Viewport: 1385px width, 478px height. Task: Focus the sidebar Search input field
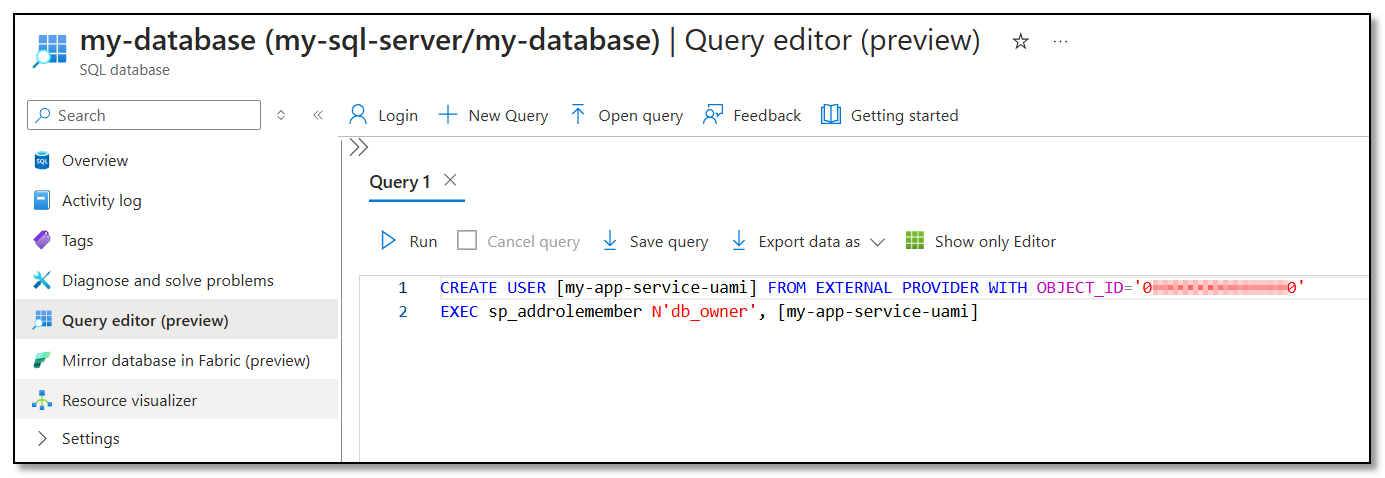pyautogui.click(x=144, y=115)
